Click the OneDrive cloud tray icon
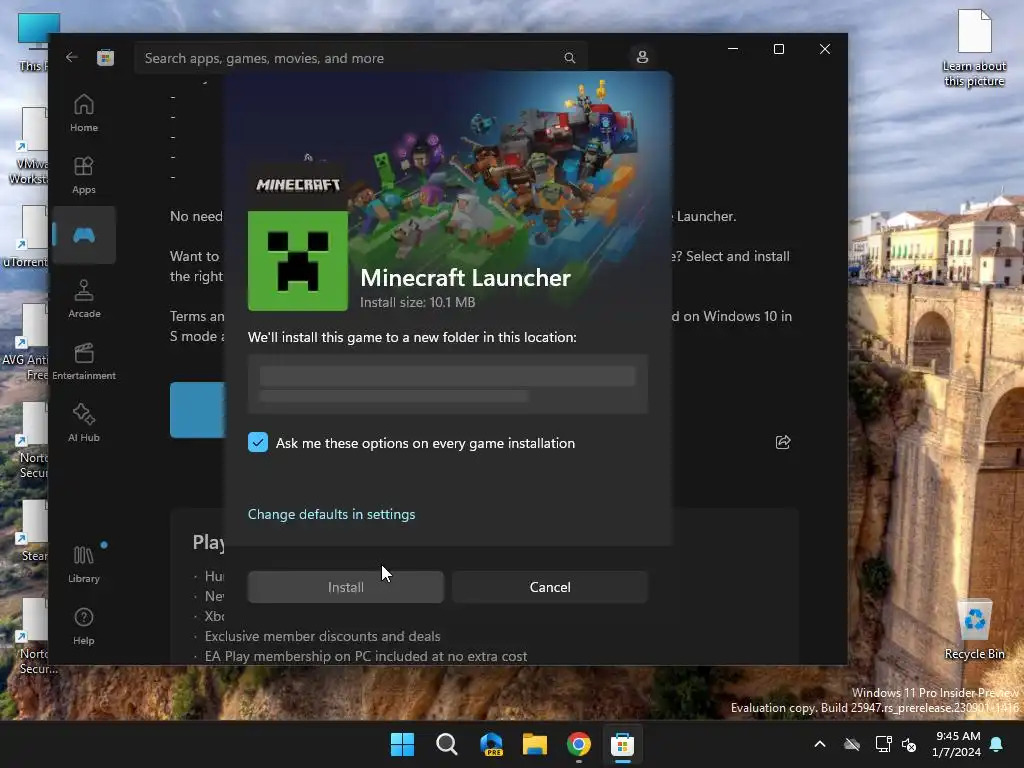 [x=852, y=744]
